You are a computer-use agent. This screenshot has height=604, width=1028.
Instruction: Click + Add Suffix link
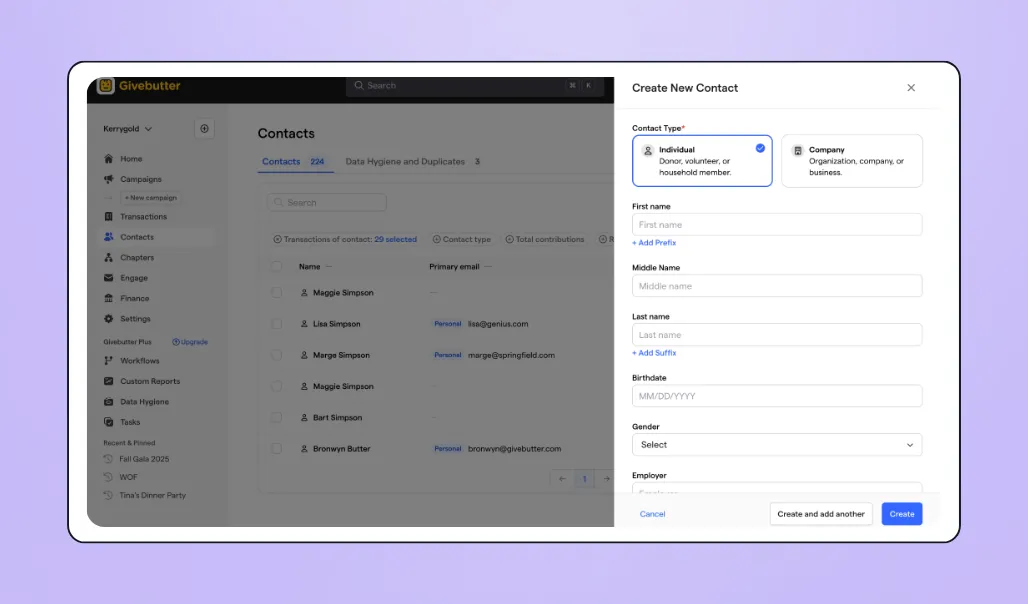click(x=654, y=353)
